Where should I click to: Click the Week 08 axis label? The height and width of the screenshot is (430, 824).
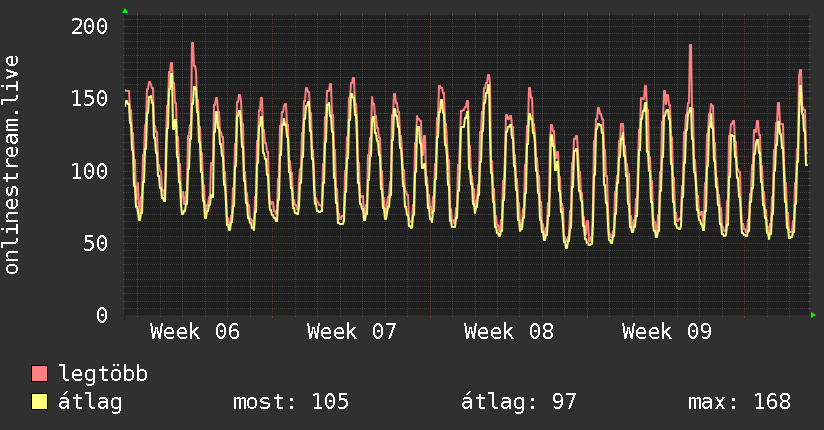click(509, 332)
